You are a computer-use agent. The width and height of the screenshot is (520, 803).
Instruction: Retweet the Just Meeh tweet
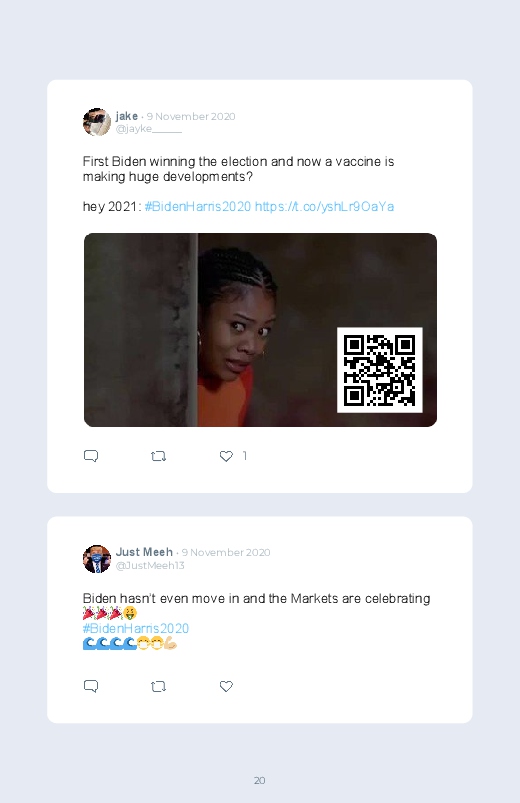158,686
